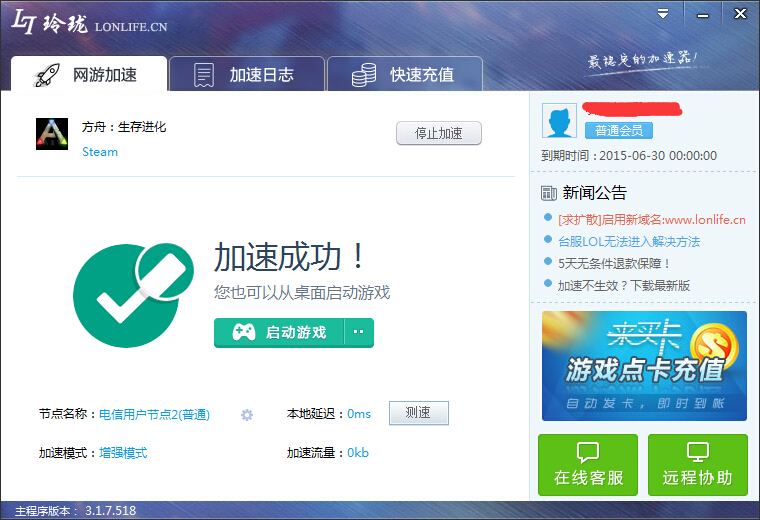Open 台服LOL无法进入解决方法 news link
The image size is (760, 520).
coord(629,241)
